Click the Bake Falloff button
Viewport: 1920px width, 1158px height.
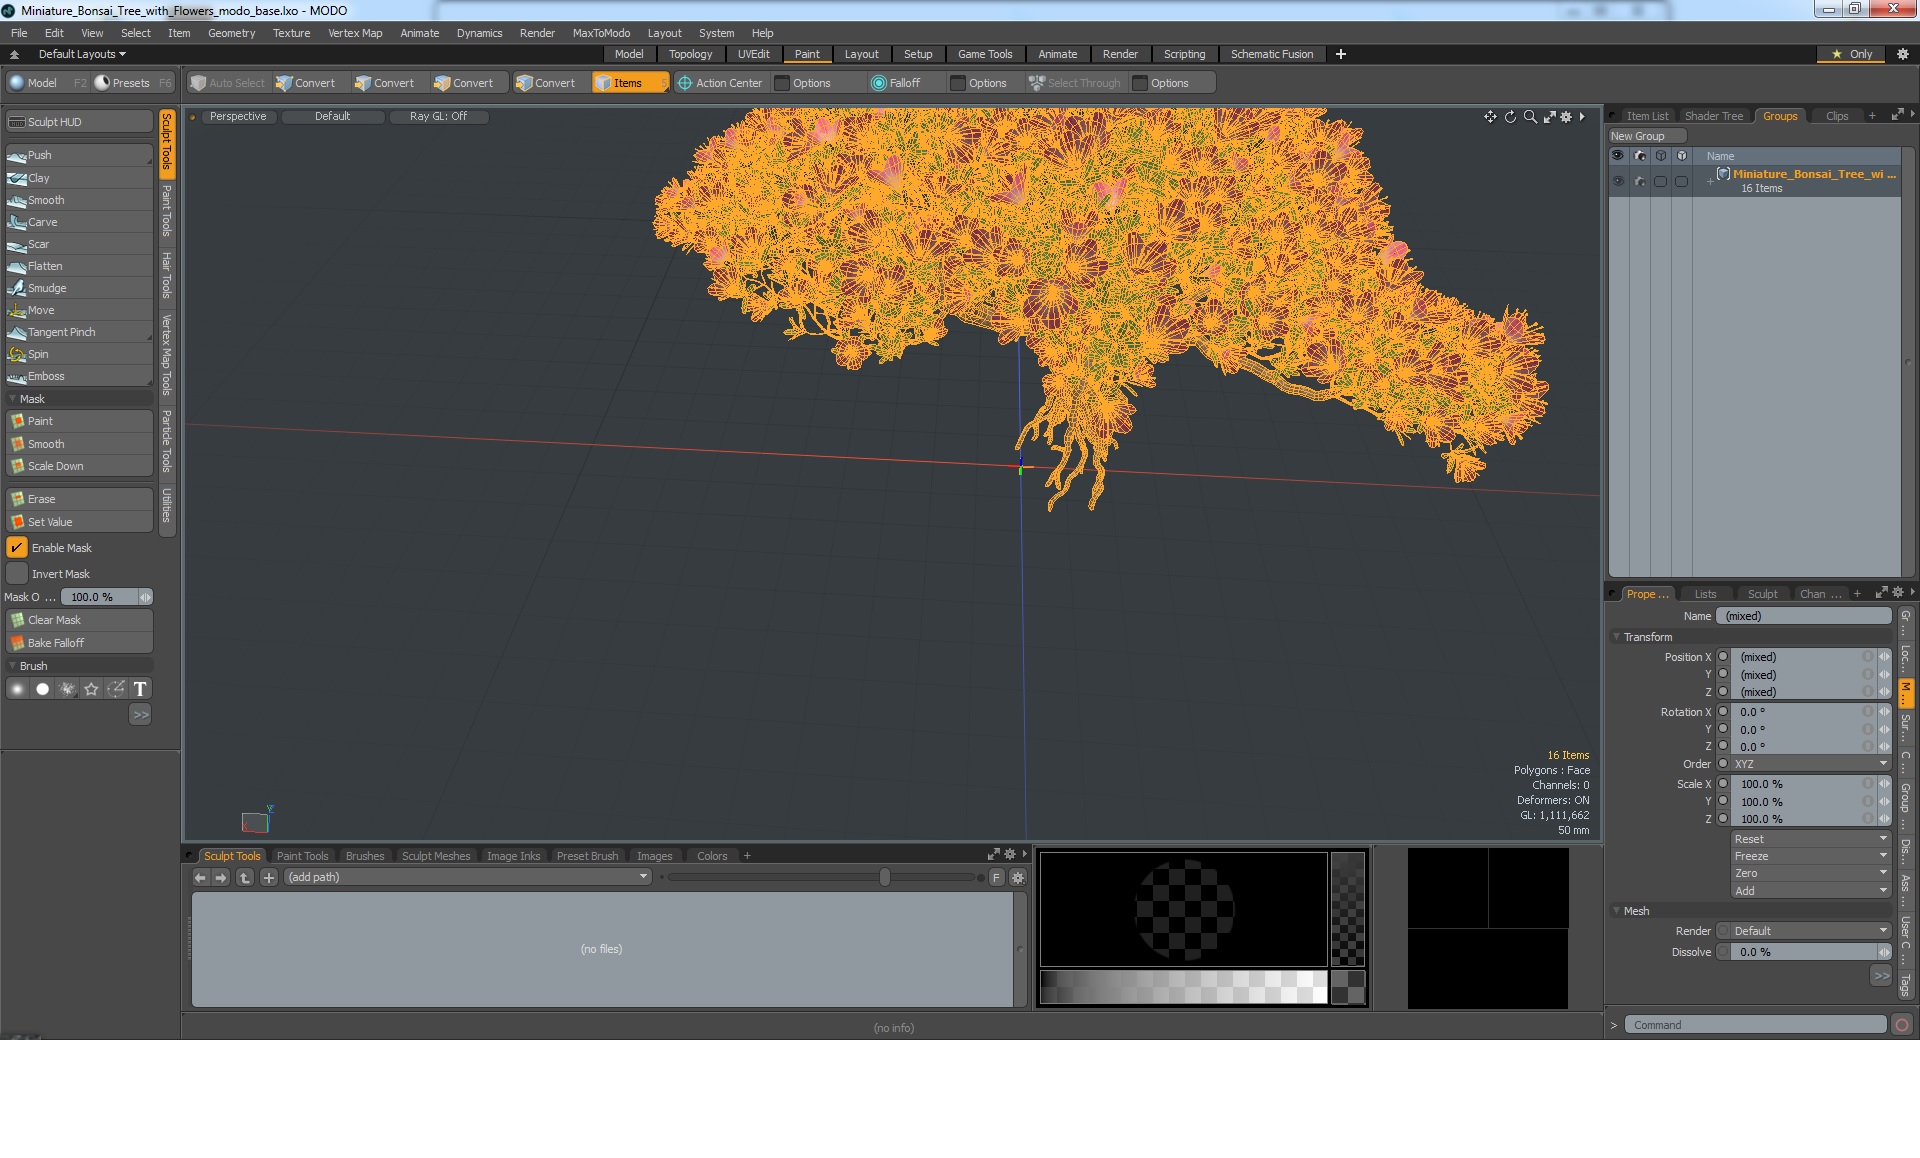point(79,643)
